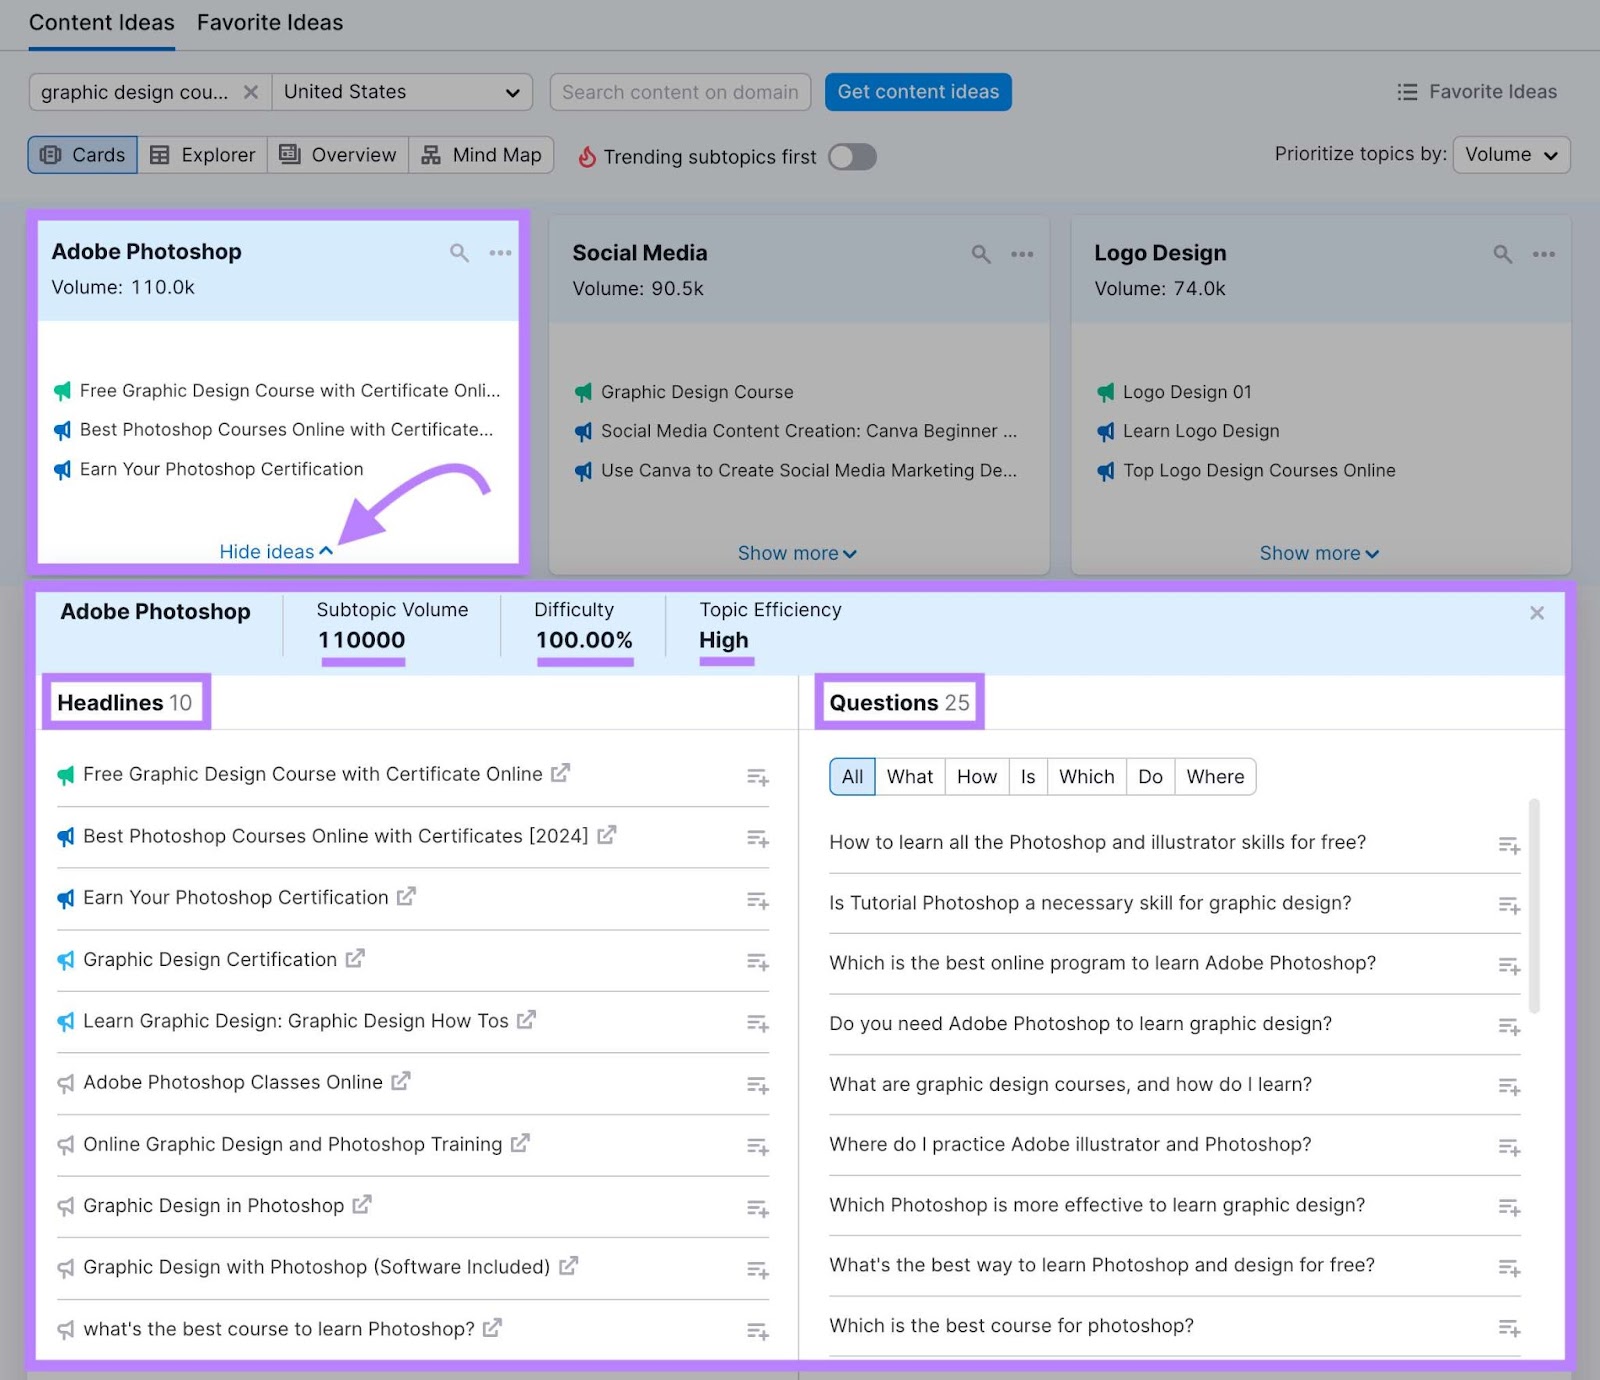1600x1380 pixels.
Task: Click the 'Search content on domain' field
Action: pyautogui.click(x=680, y=92)
